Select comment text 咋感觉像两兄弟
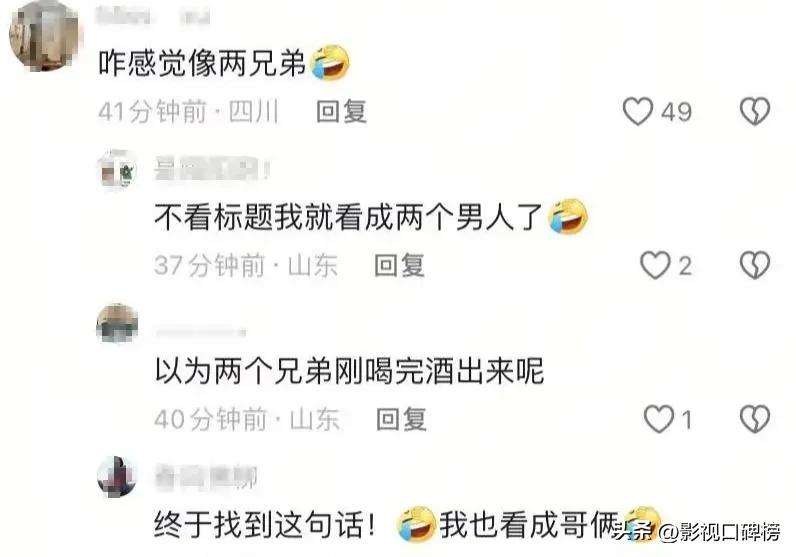Screen dimensions: 796x557 [202, 64]
